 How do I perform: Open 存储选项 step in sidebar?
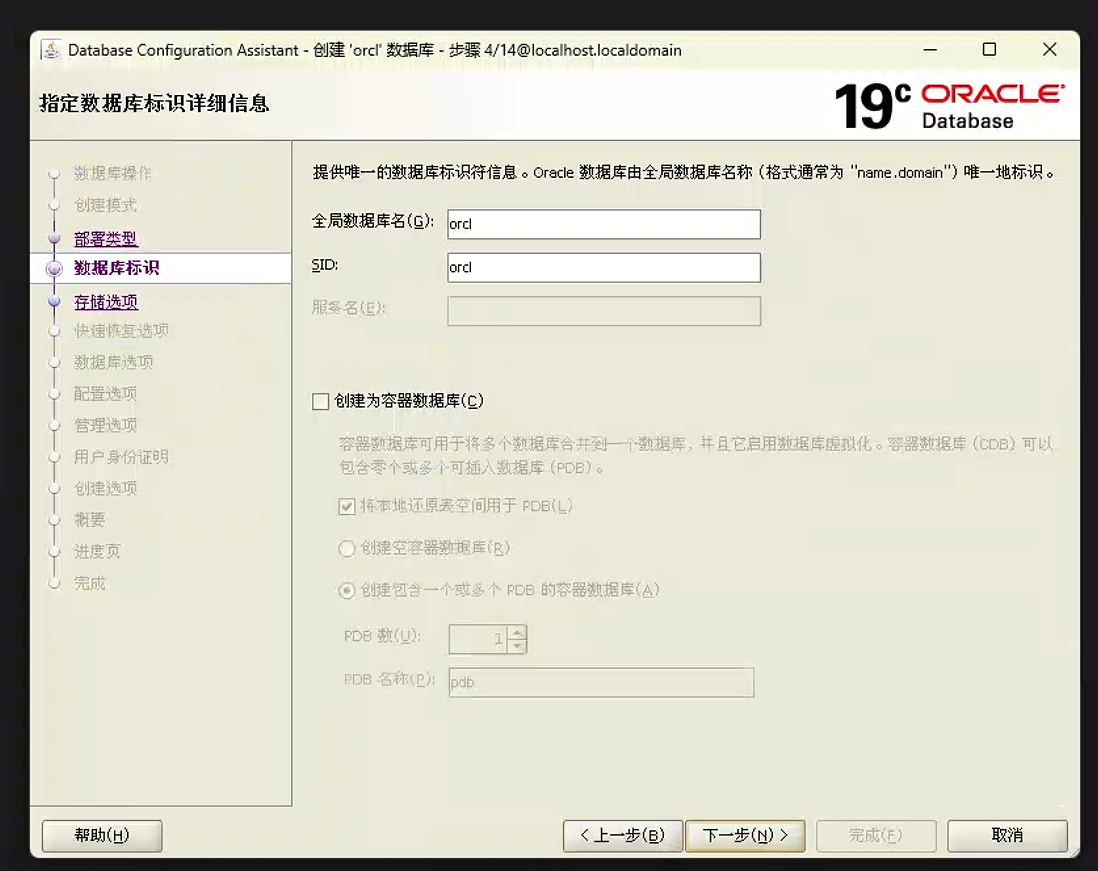106,302
